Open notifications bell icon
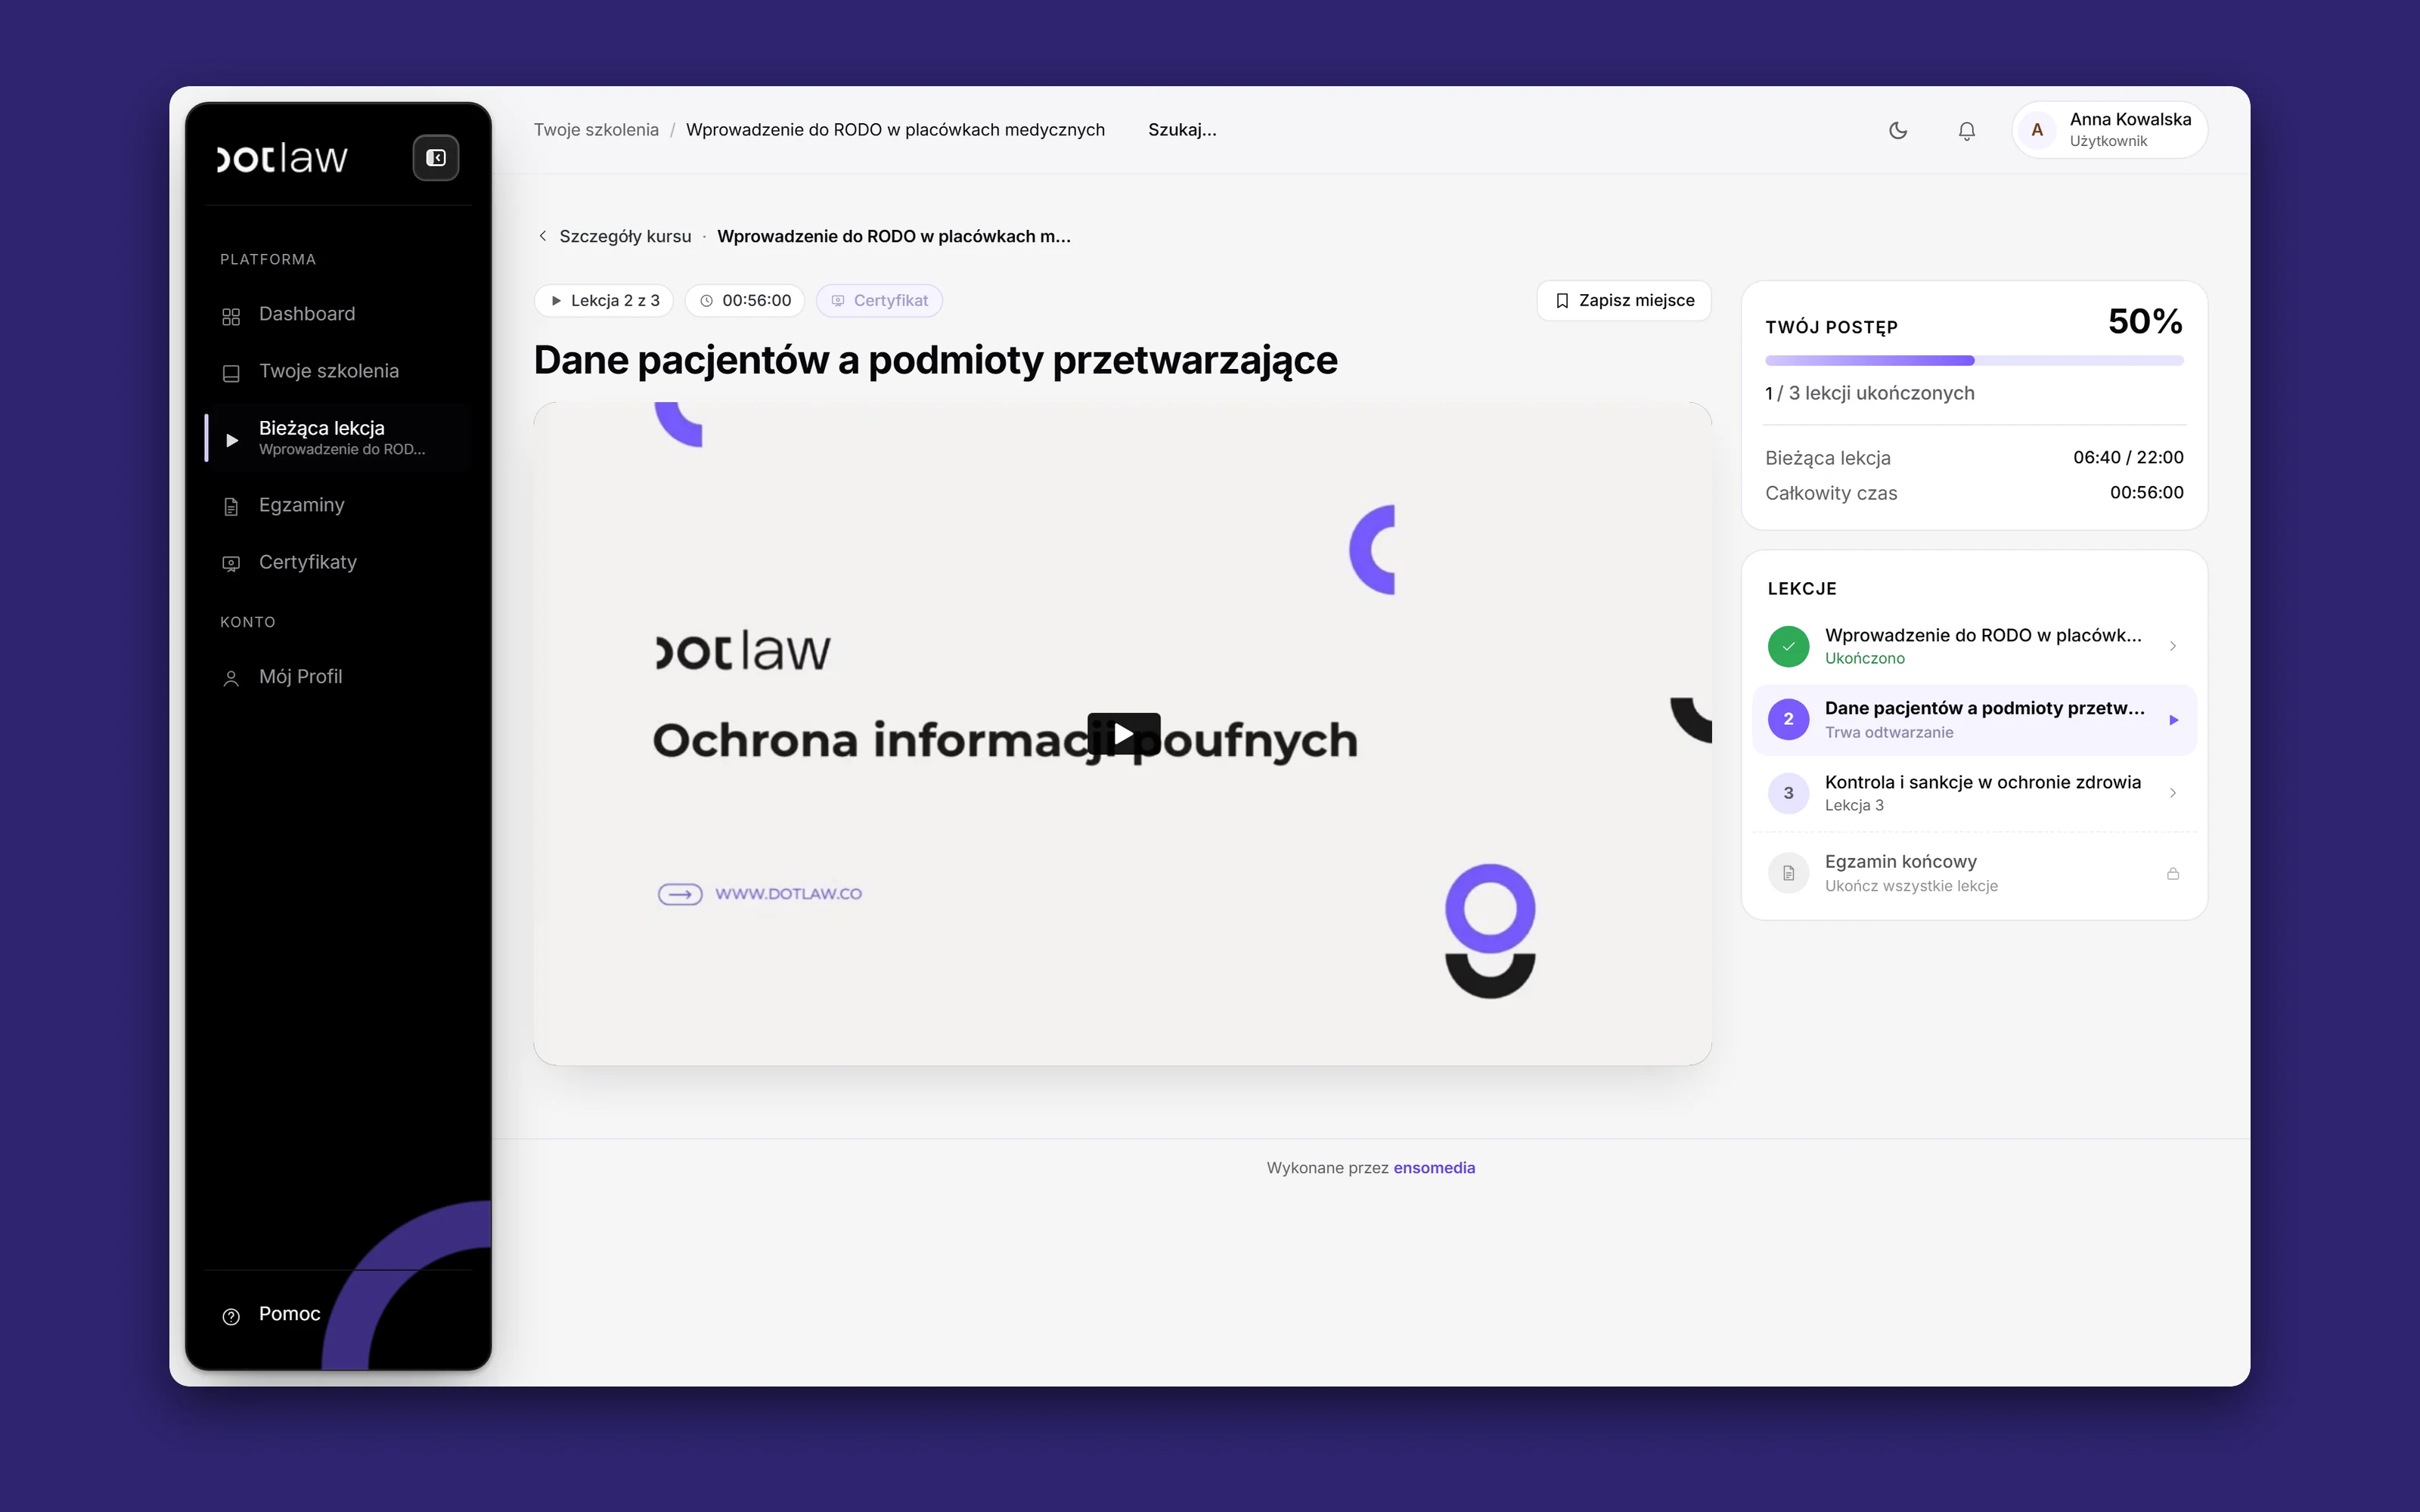Screen dimensions: 2420x1512 coord(1966,130)
